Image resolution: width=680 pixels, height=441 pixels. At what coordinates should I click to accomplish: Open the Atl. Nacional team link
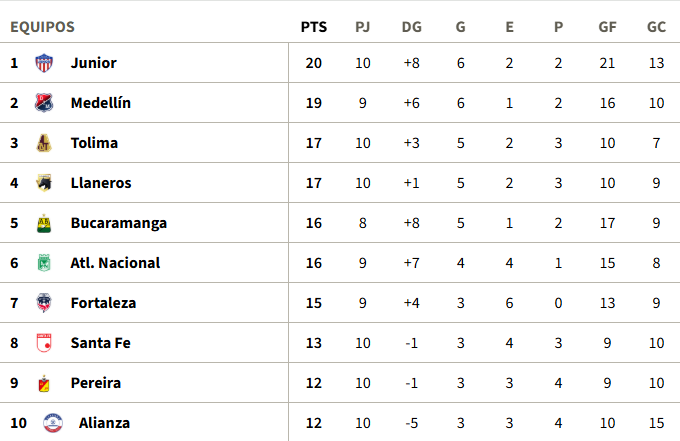[115, 263]
